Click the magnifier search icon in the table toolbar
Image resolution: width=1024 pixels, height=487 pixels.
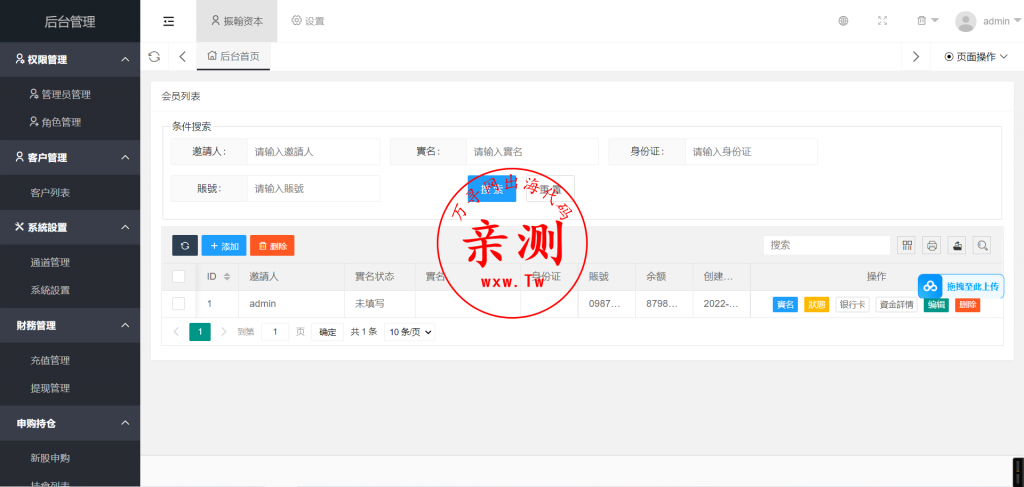pyautogui.click(x=982, y=245)
